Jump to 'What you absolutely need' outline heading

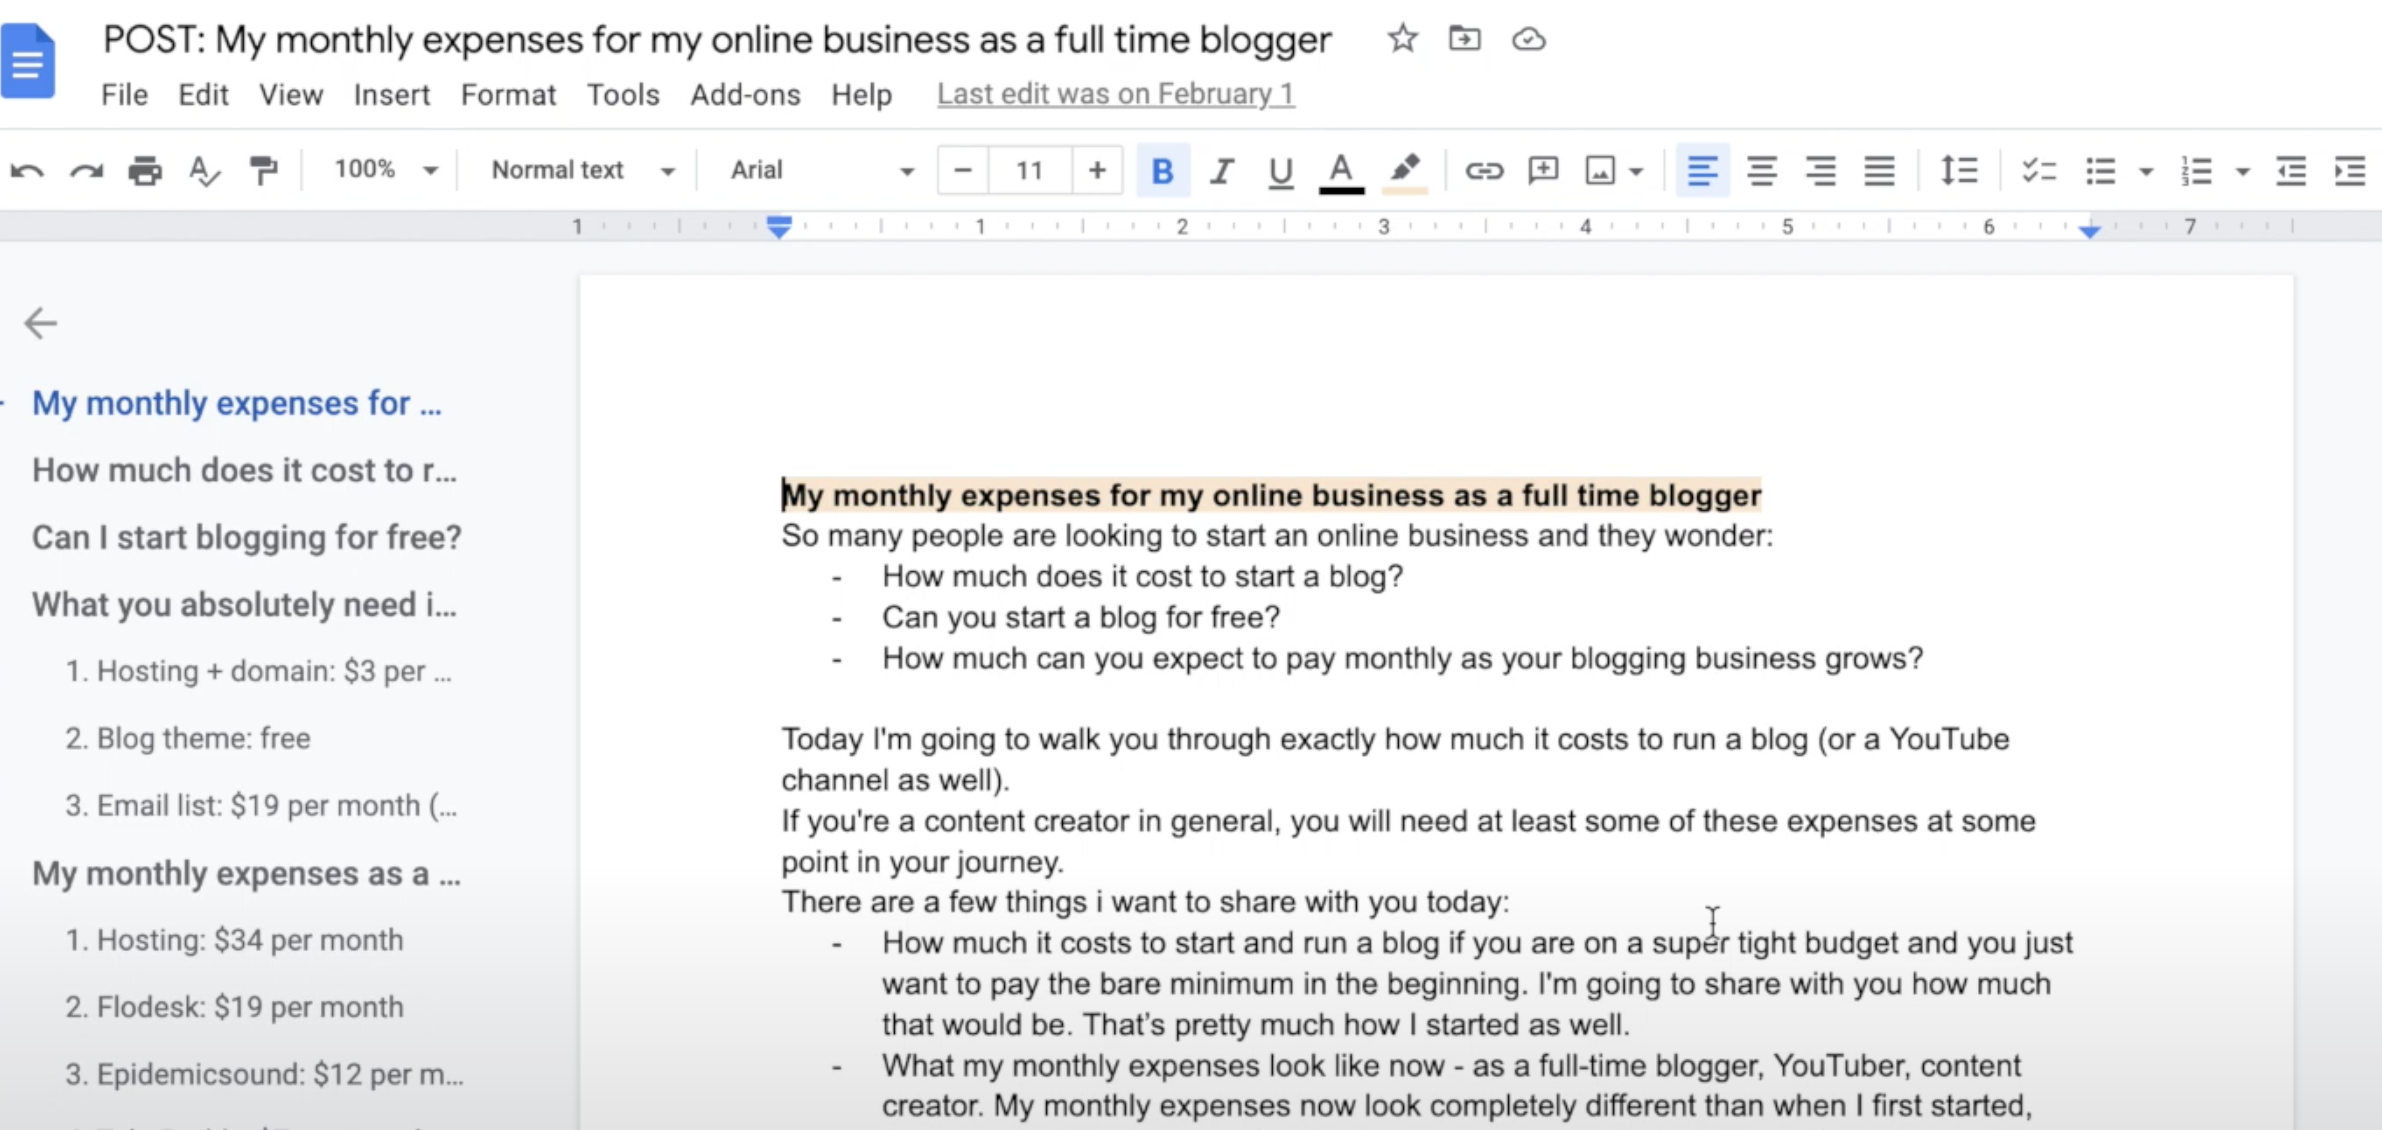tap(244, 605)
